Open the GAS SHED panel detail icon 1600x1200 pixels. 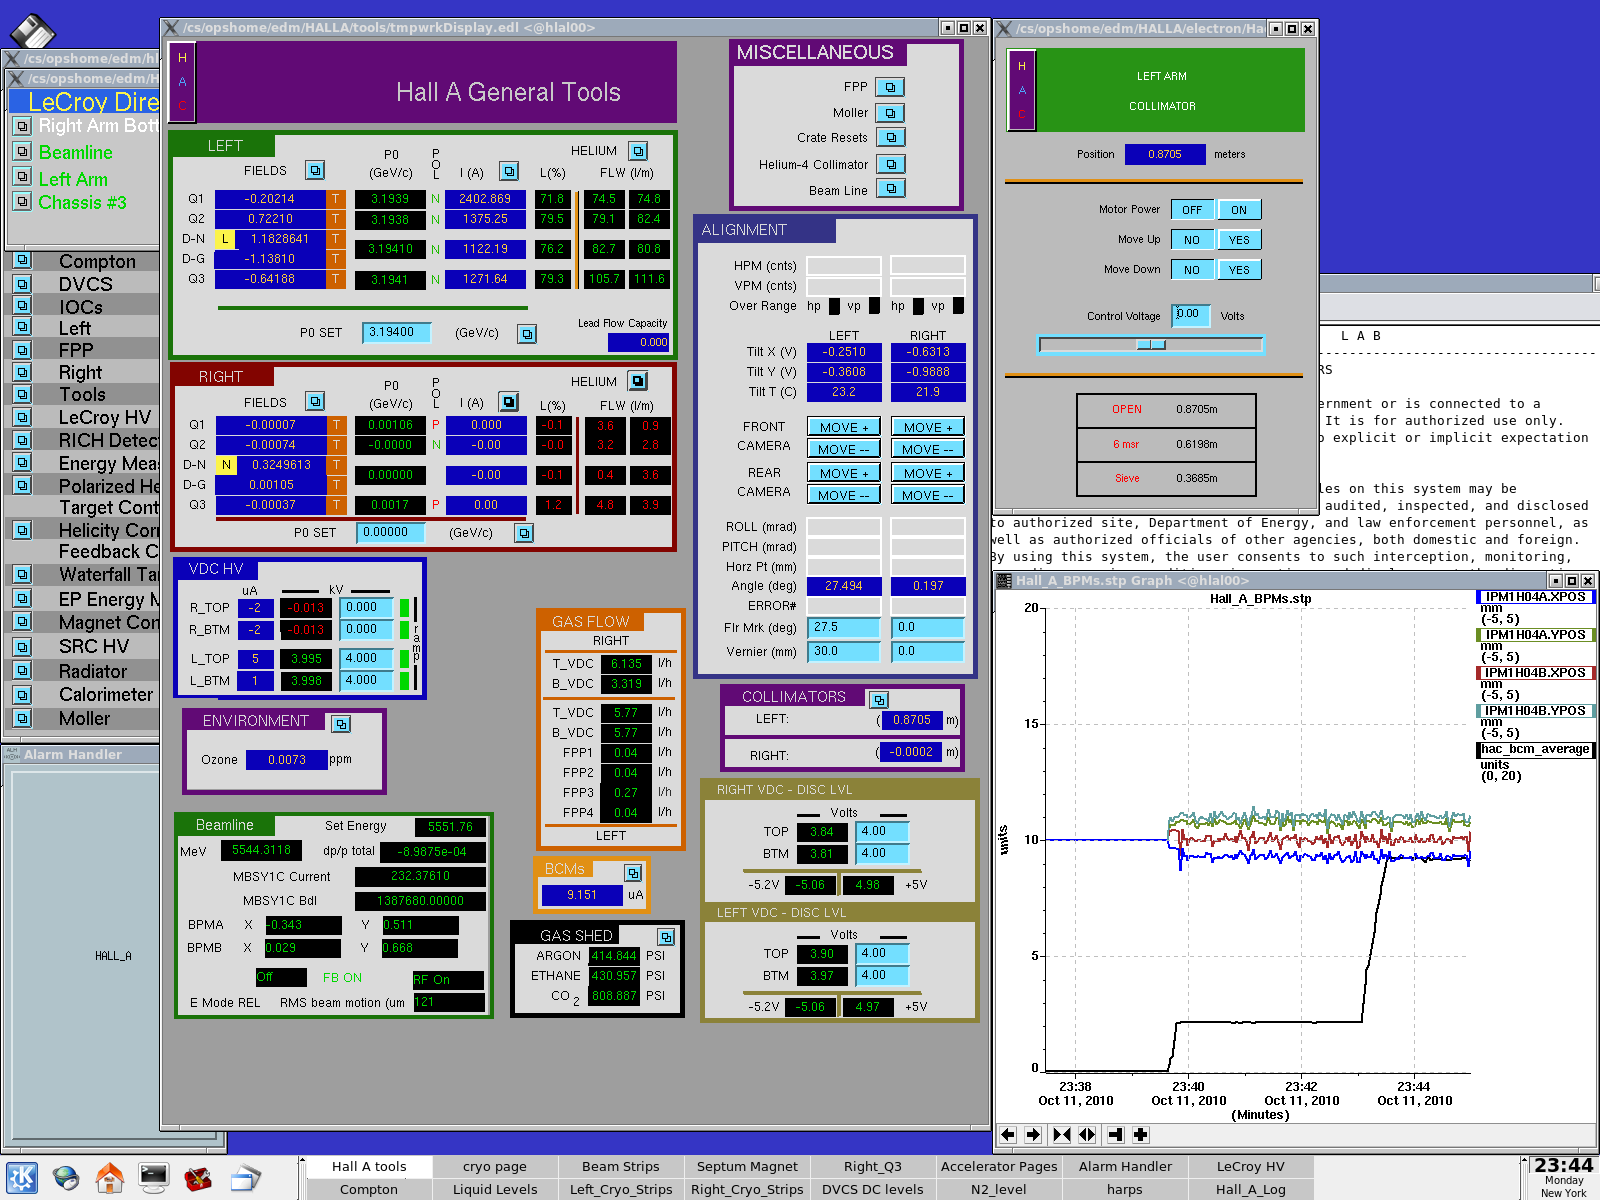tap(666, 937)
